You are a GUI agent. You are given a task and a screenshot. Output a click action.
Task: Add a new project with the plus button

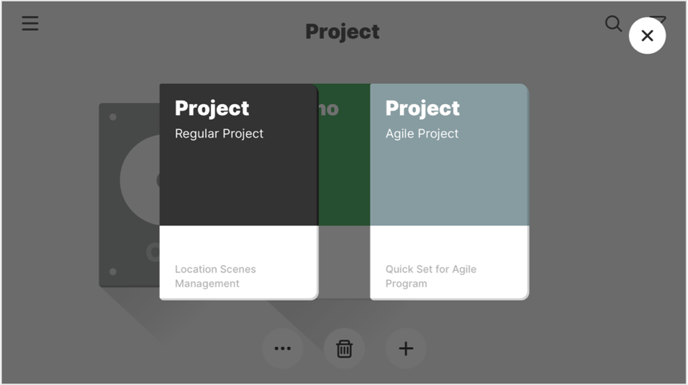click(406, 349)
